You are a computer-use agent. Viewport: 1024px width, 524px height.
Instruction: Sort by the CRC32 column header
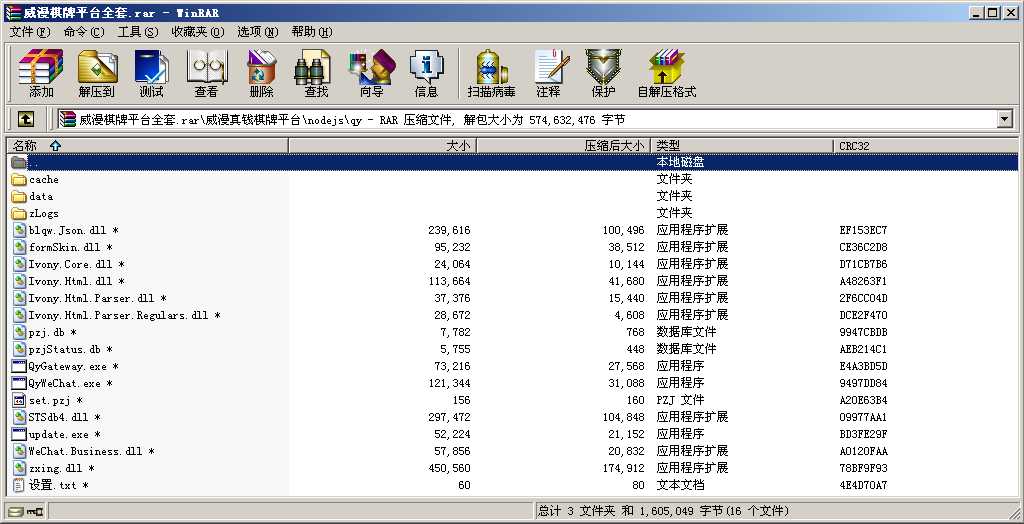(x=925, y=146)
